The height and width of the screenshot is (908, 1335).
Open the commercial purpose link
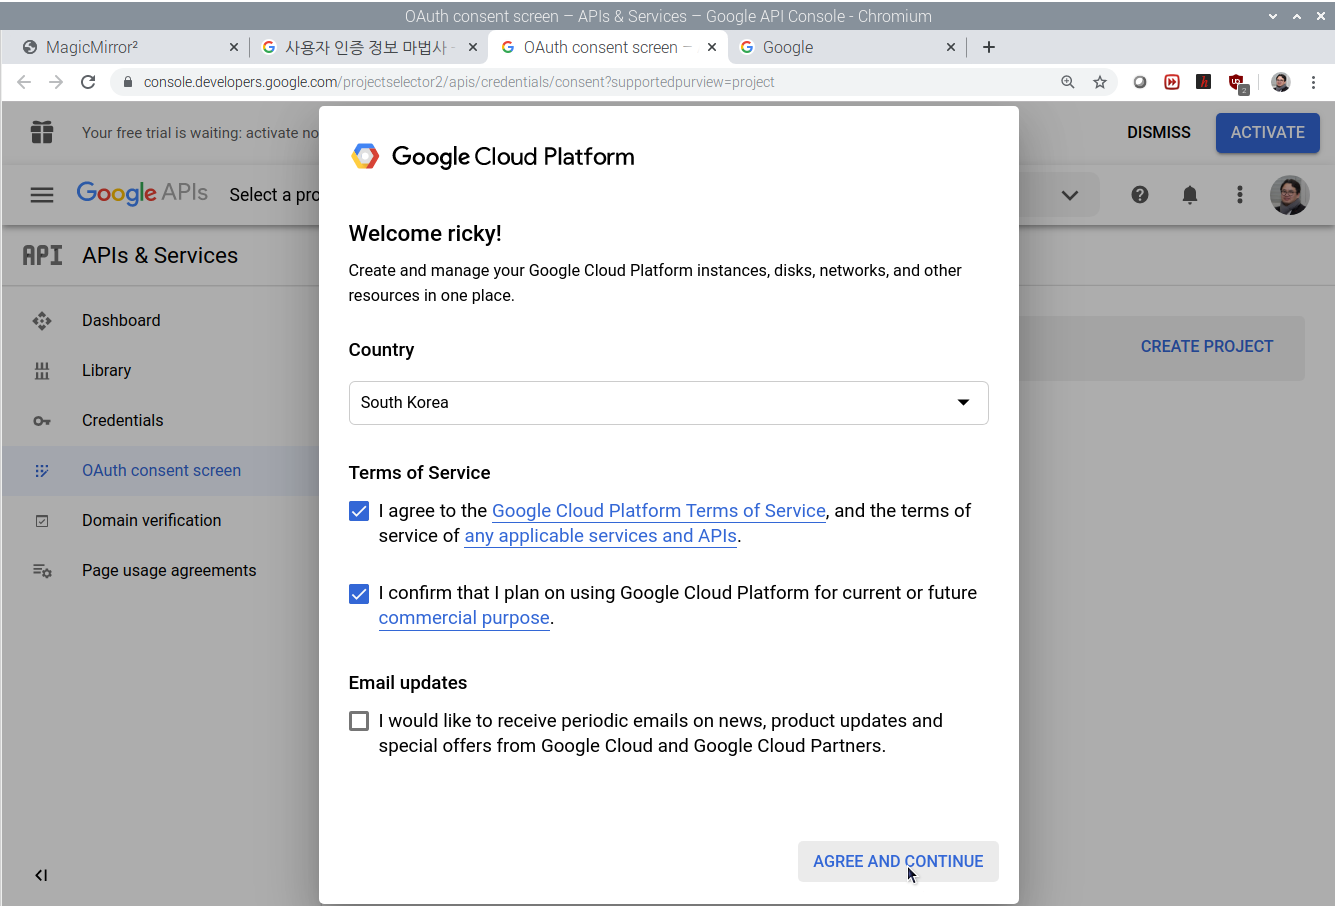(x=464, y=618)
